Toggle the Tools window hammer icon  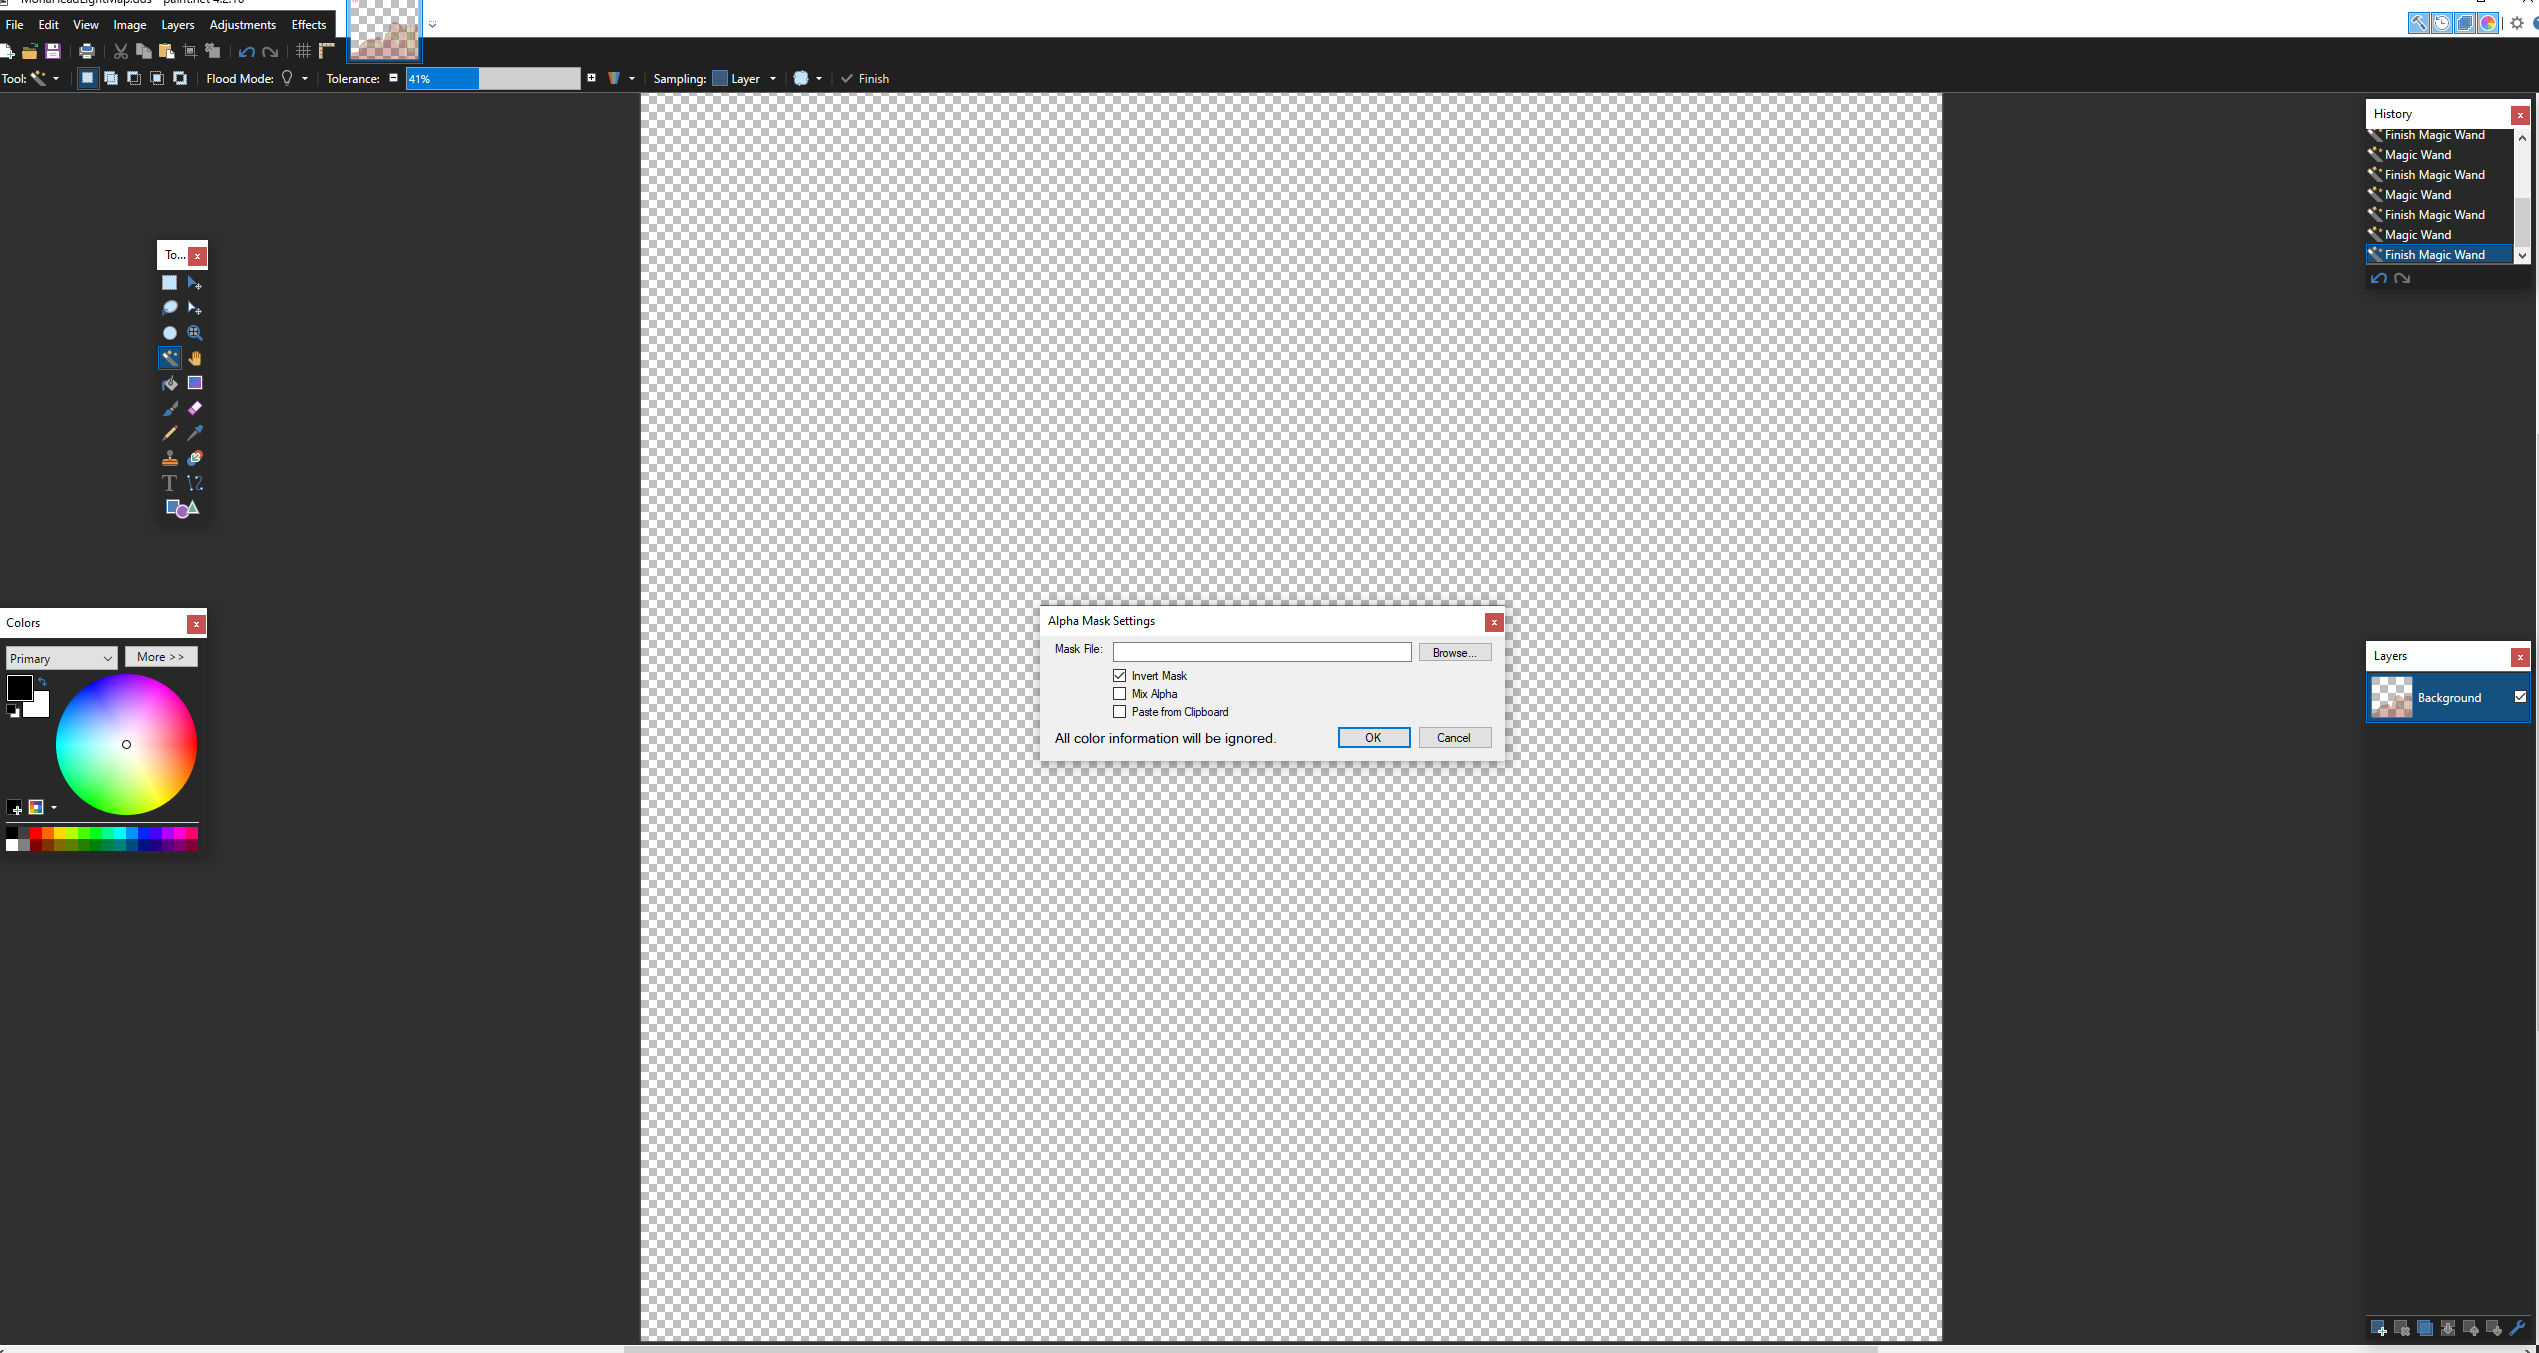(2418, 23)
